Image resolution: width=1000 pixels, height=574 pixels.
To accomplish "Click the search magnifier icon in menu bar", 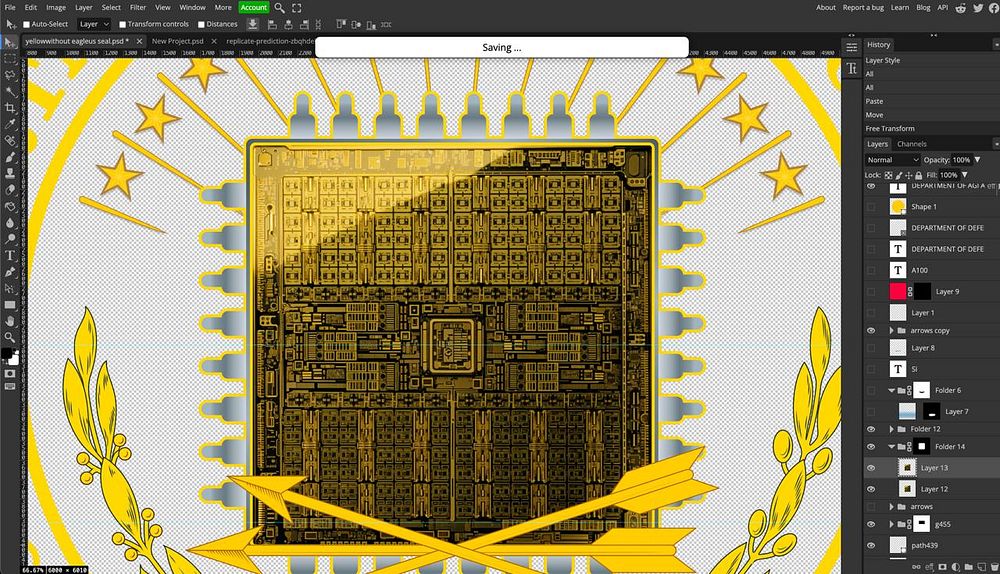I will (x=279, y=8).
